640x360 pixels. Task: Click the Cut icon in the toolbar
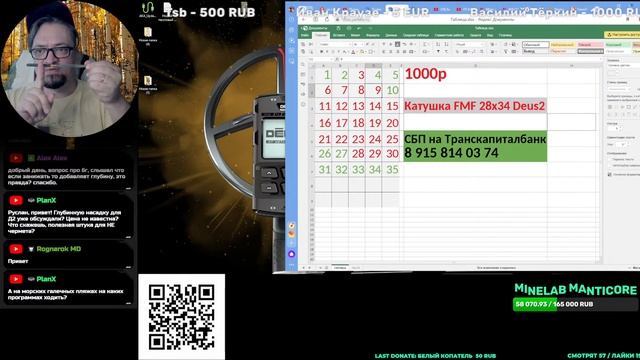coord(311,44)
